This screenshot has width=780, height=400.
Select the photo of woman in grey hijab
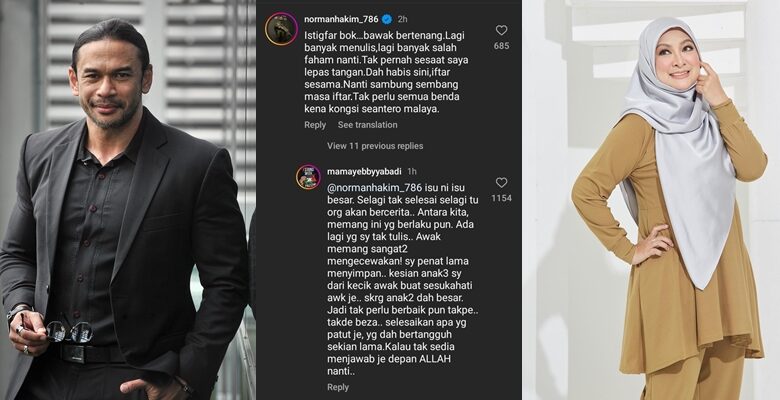point(651,200)
